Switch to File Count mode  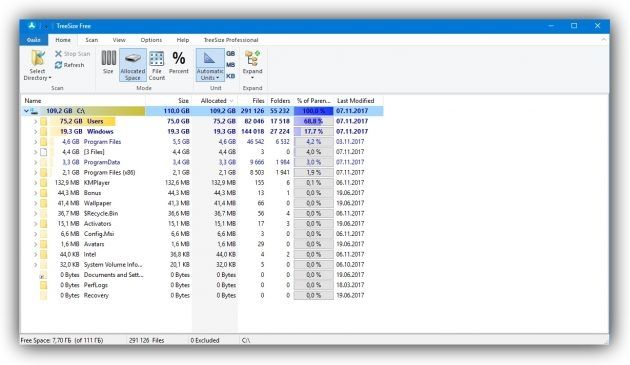coord(157,66)
